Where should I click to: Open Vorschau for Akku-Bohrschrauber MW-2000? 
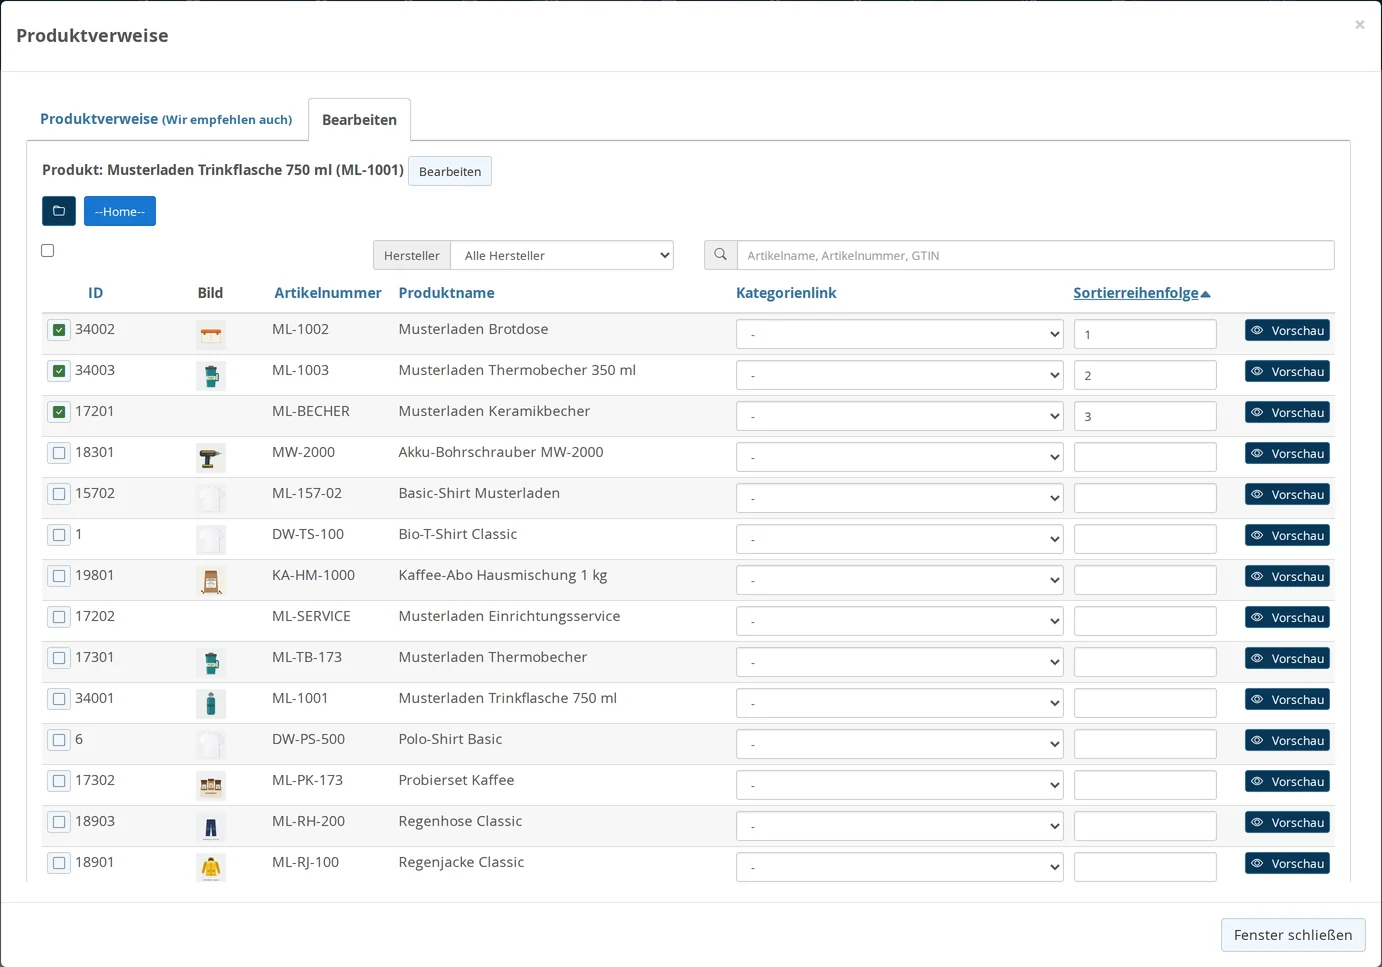(x=1287, y=453)
